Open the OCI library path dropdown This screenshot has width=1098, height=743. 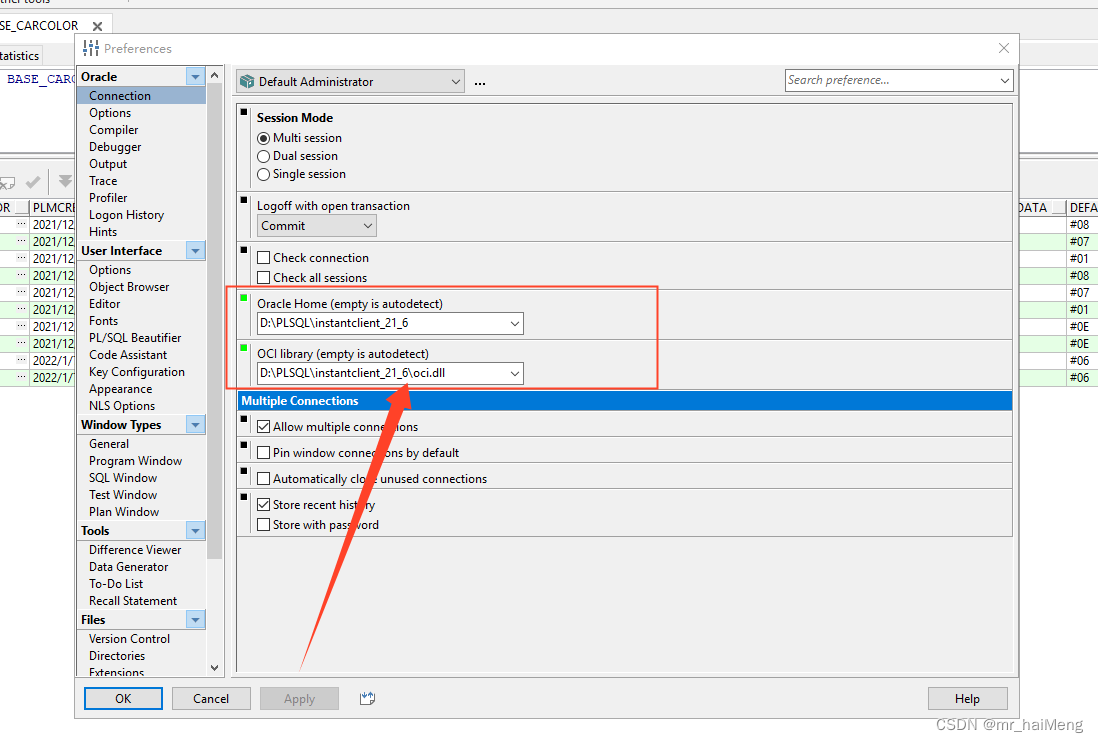tap(515, 373)
